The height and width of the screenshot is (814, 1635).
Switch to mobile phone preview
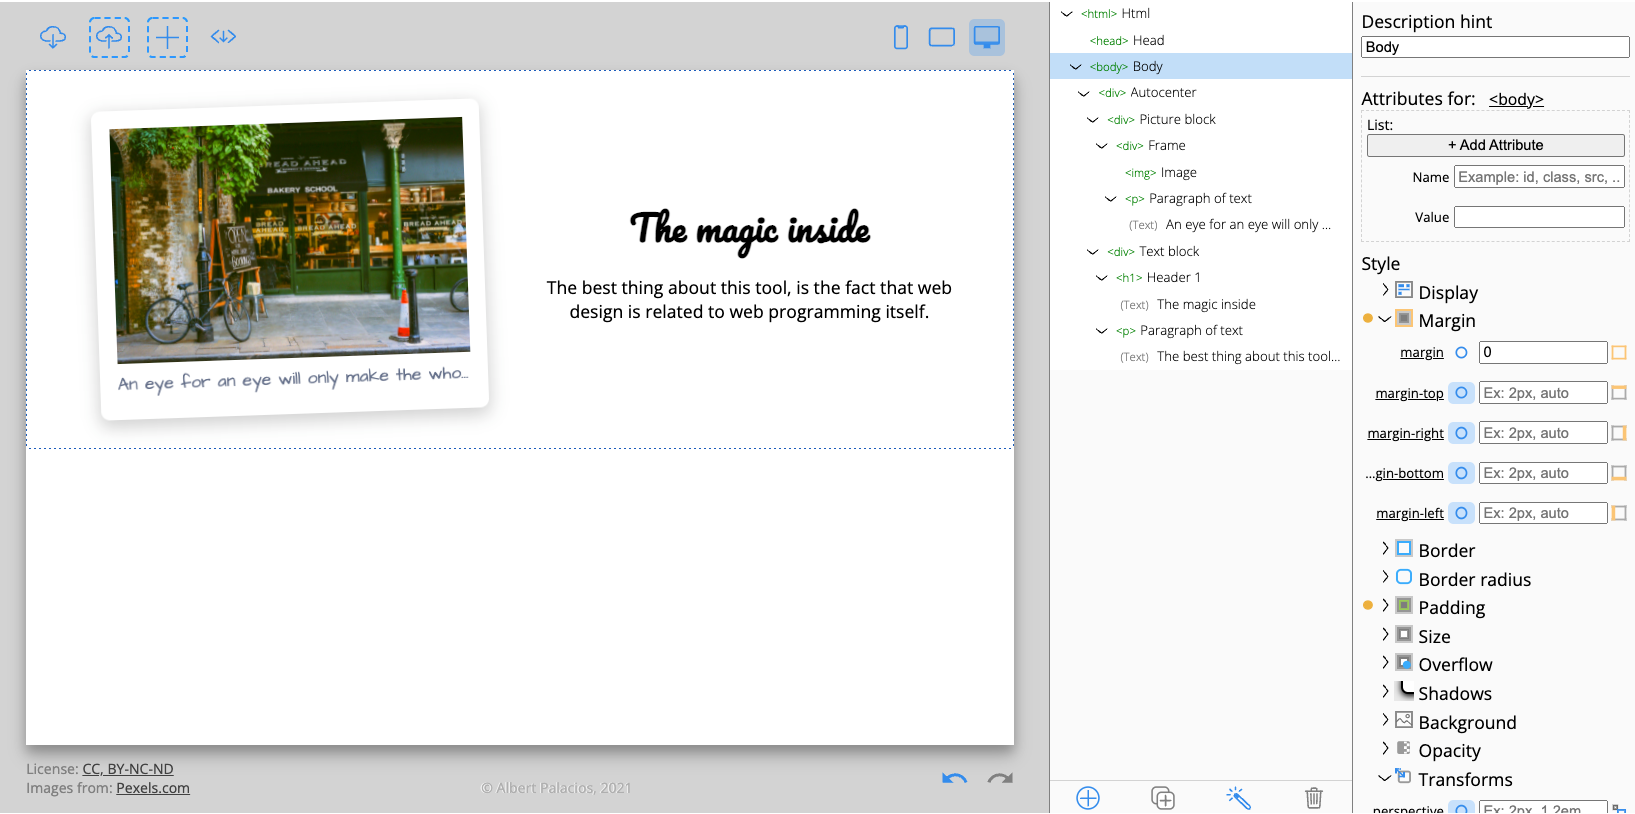(x=900, y=37)
